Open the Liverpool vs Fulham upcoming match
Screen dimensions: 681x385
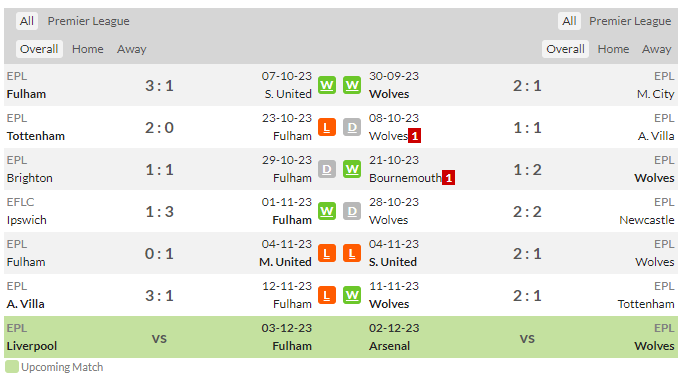pyautogui.click(x=159, y=337)
